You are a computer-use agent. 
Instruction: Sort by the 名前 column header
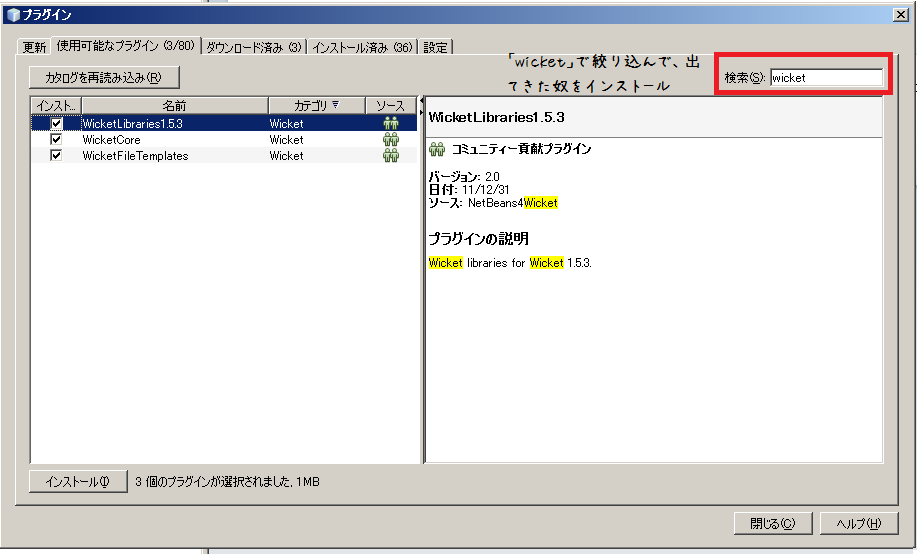[x=174, y=105]
